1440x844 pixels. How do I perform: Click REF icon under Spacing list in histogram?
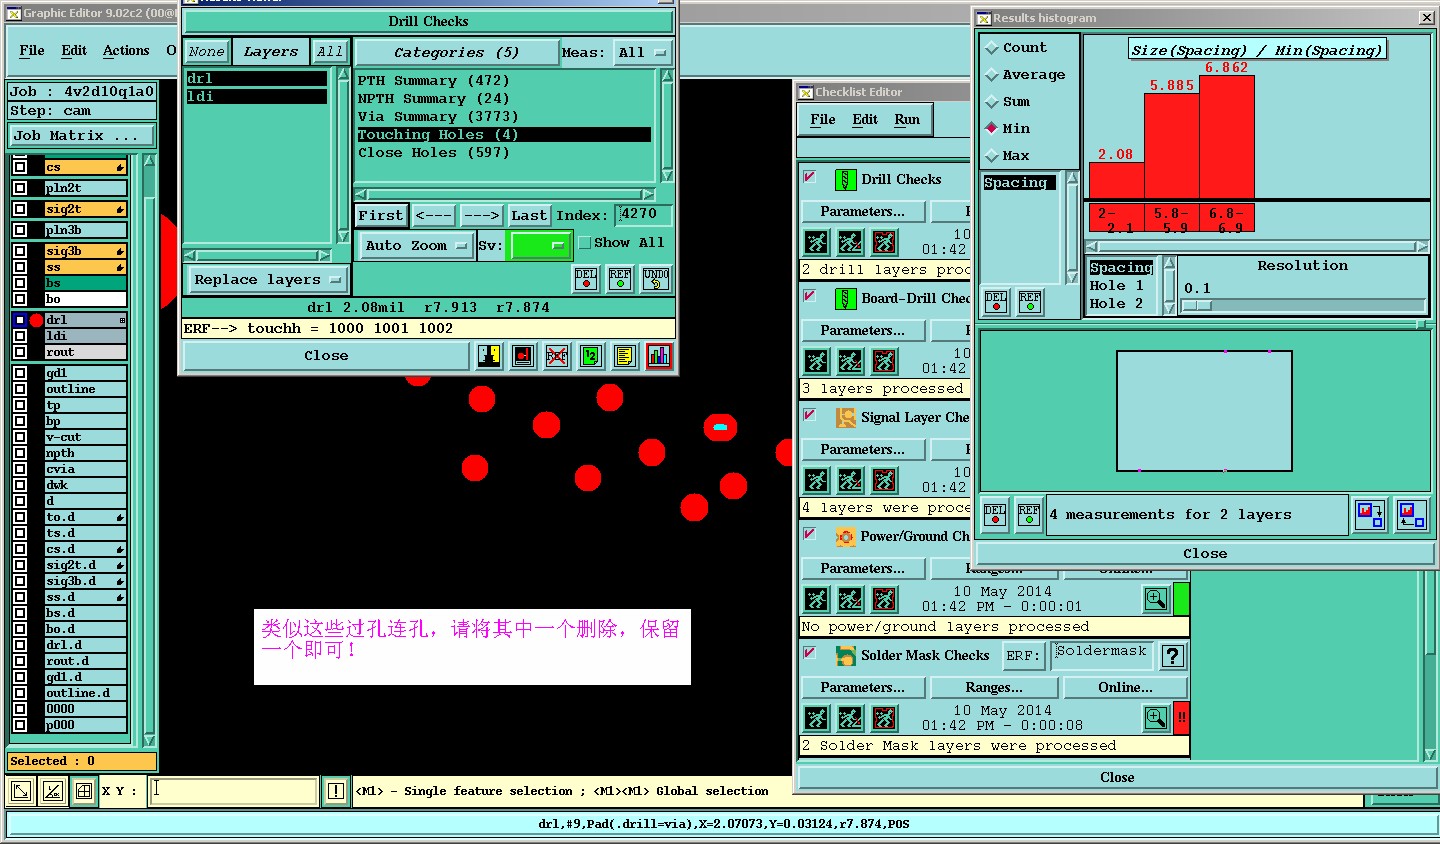point(1030,302)
